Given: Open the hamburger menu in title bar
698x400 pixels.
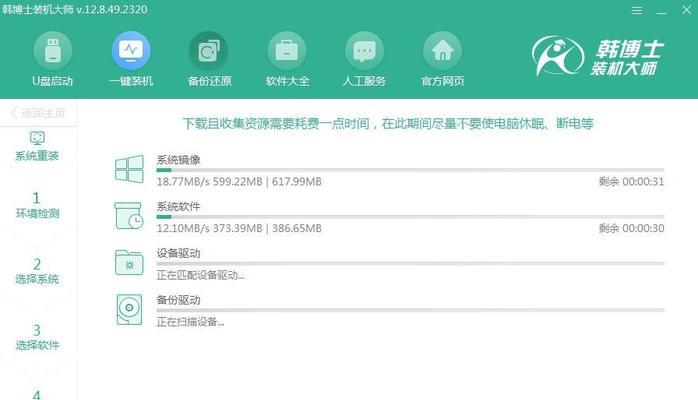Looking at the screenshot, I should pyautogui.click(x=637, y=10).
